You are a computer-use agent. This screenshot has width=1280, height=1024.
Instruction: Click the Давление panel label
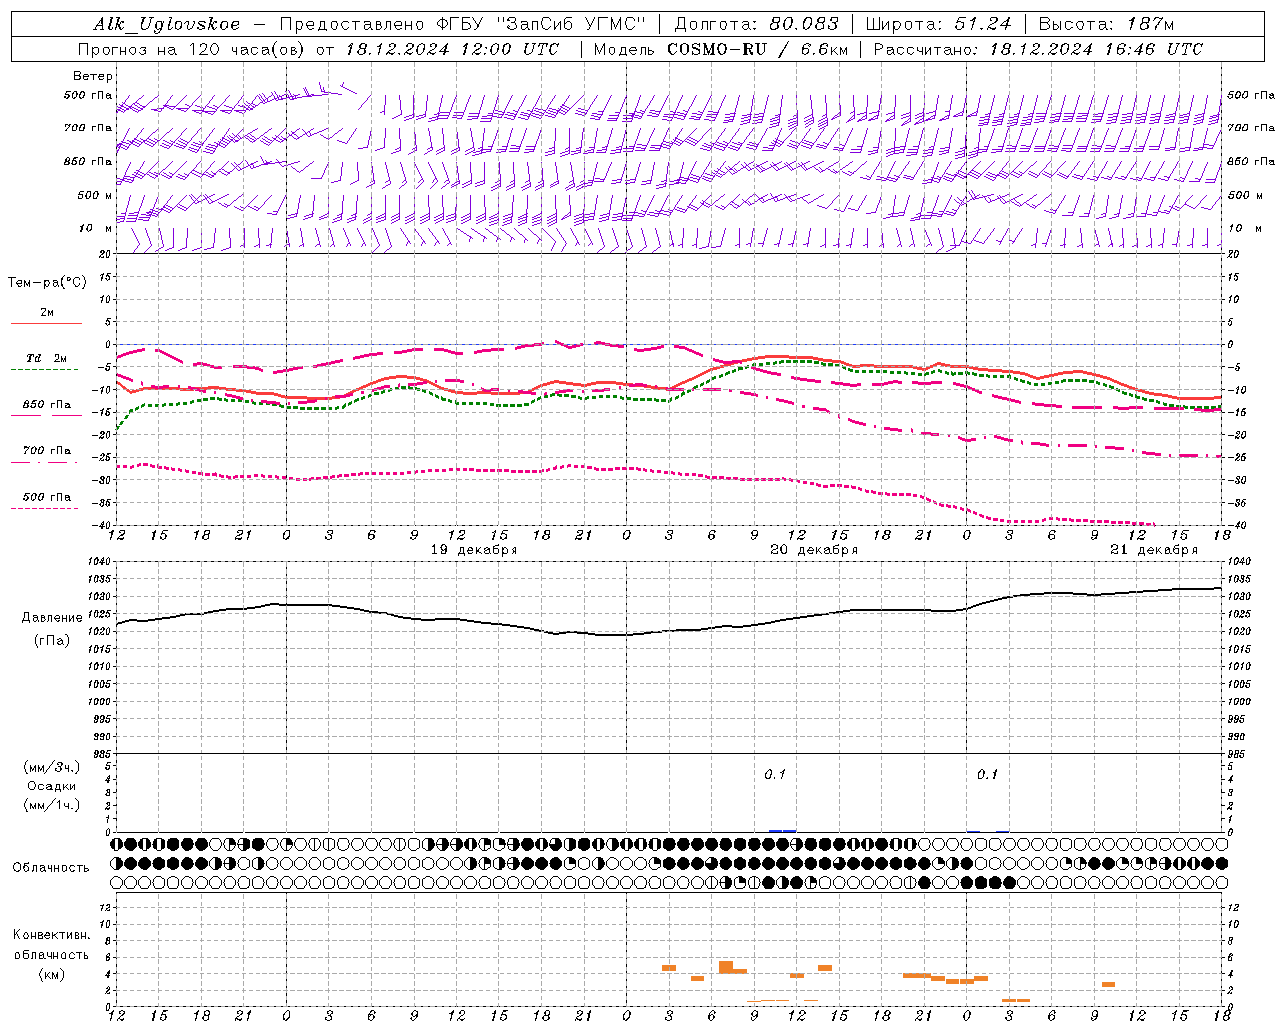(52, 618)
